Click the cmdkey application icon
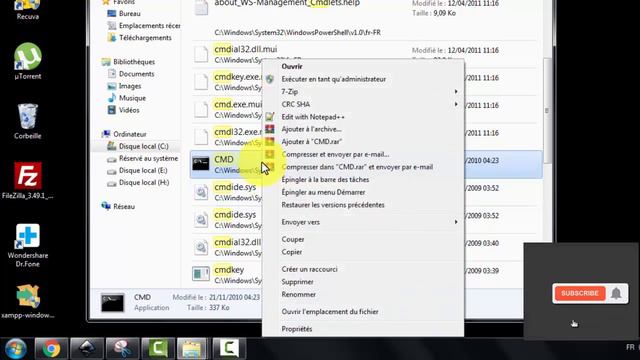 pyautogui.click(x=201, y=273)
